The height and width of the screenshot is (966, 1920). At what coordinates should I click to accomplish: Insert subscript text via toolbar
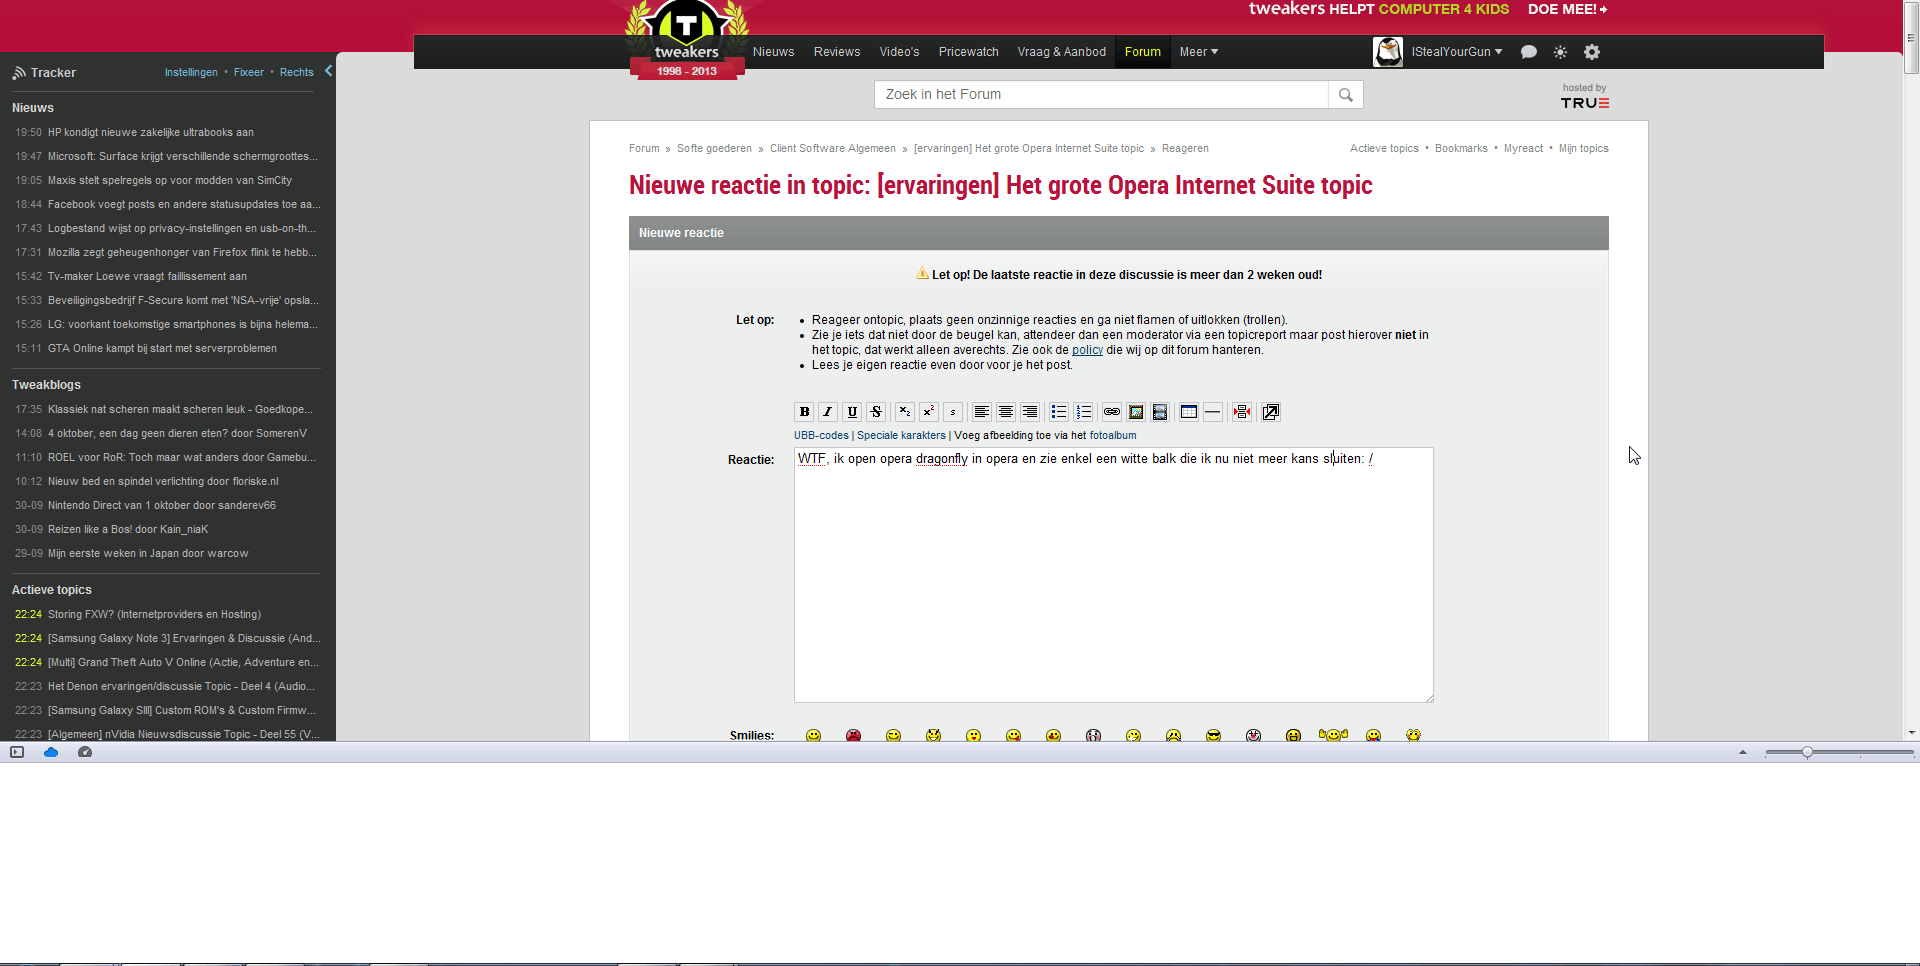point(904,412)
